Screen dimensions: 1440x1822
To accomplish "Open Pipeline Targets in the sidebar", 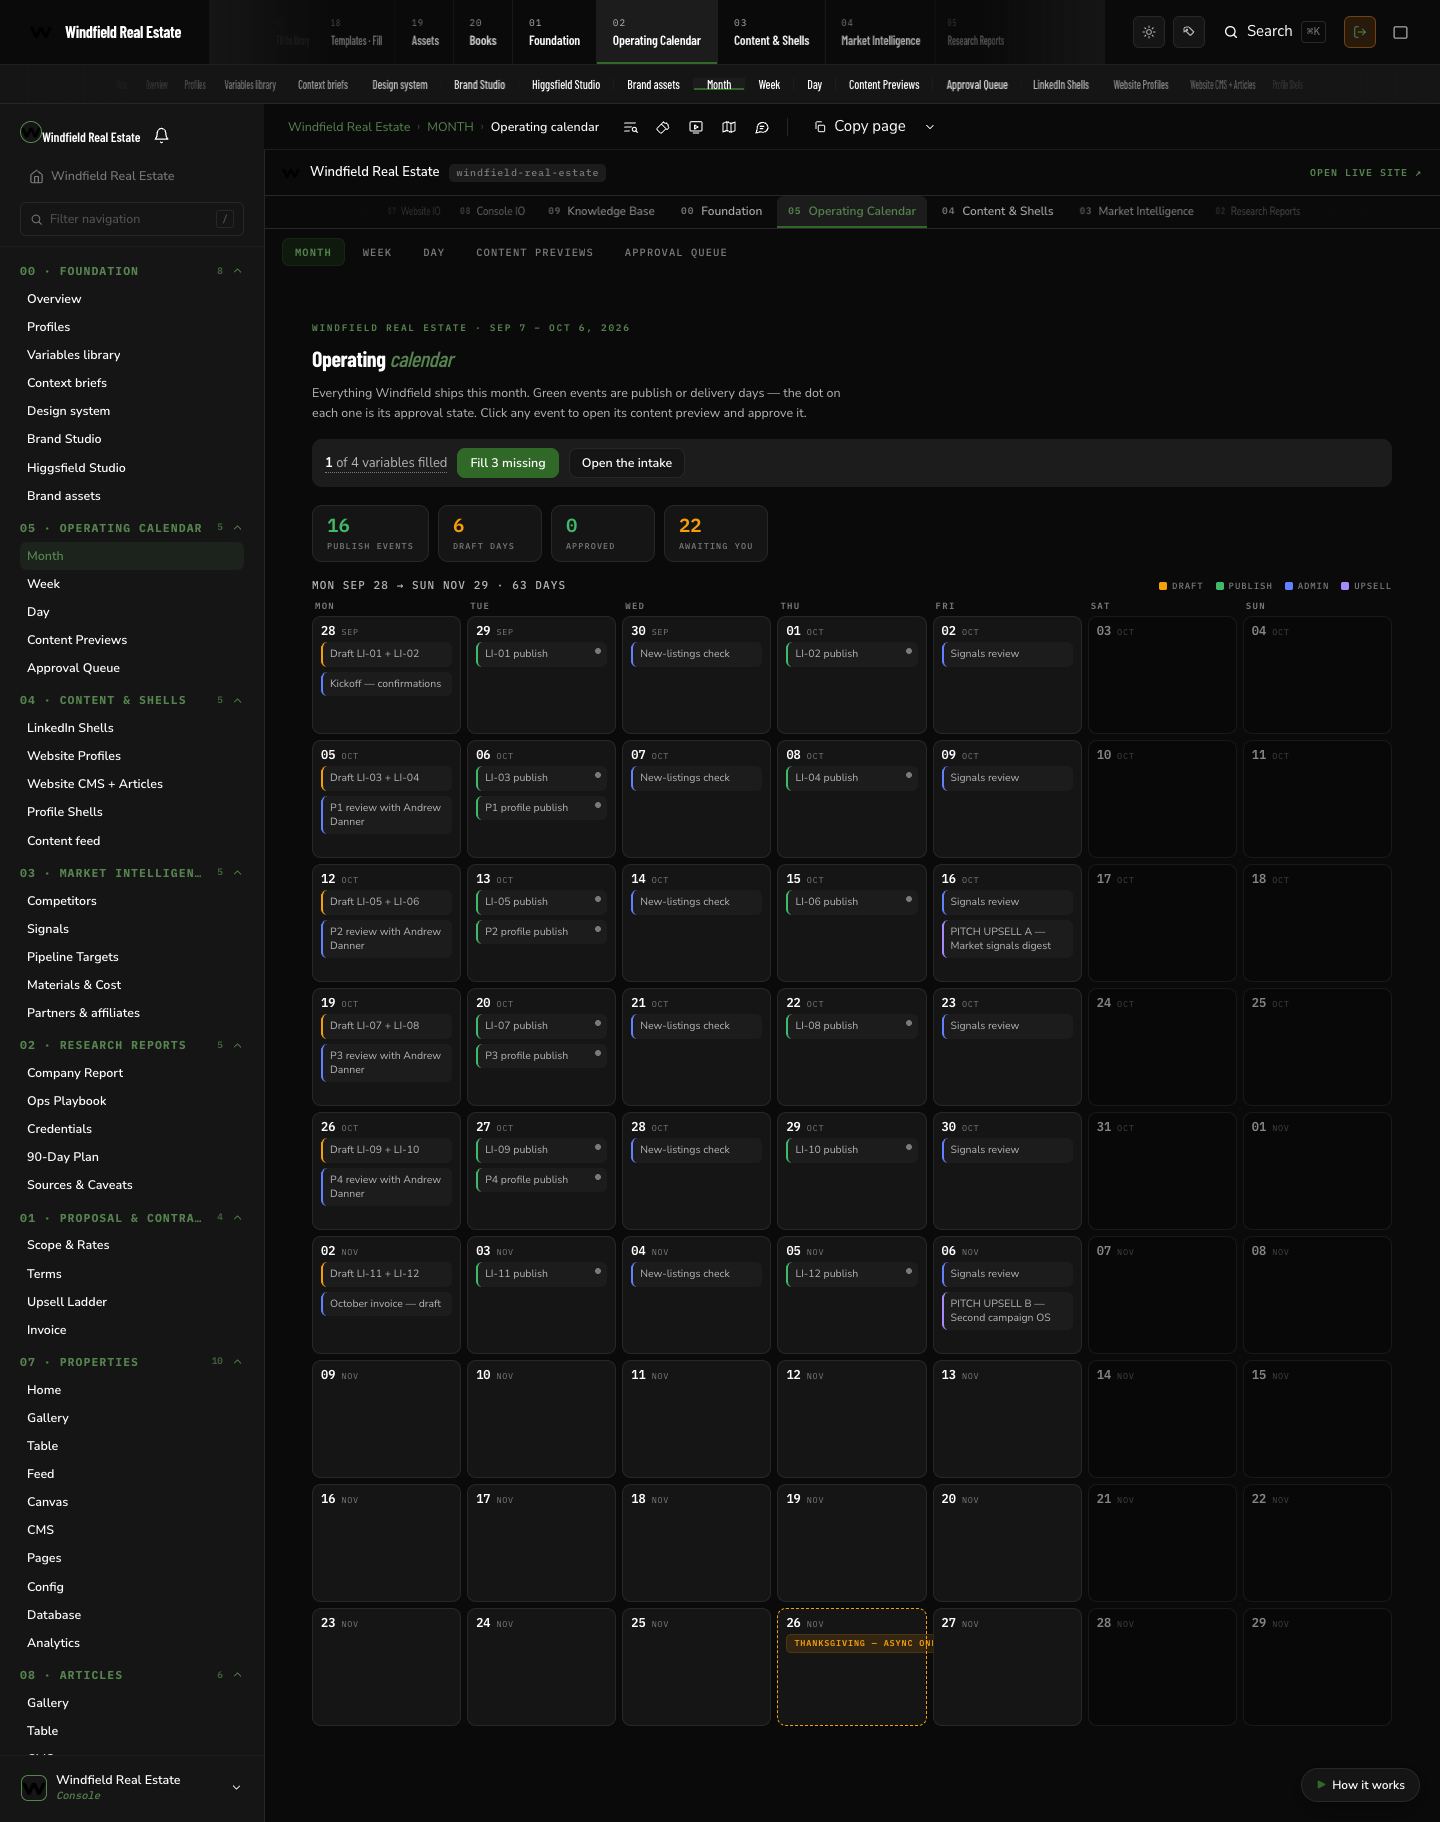I will (73, 957).
